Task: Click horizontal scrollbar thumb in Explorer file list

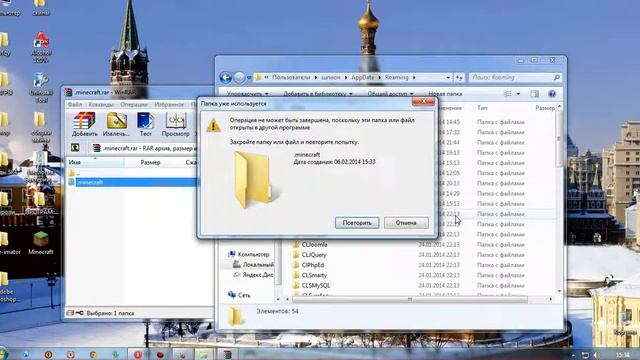Action: pos(410,300)
